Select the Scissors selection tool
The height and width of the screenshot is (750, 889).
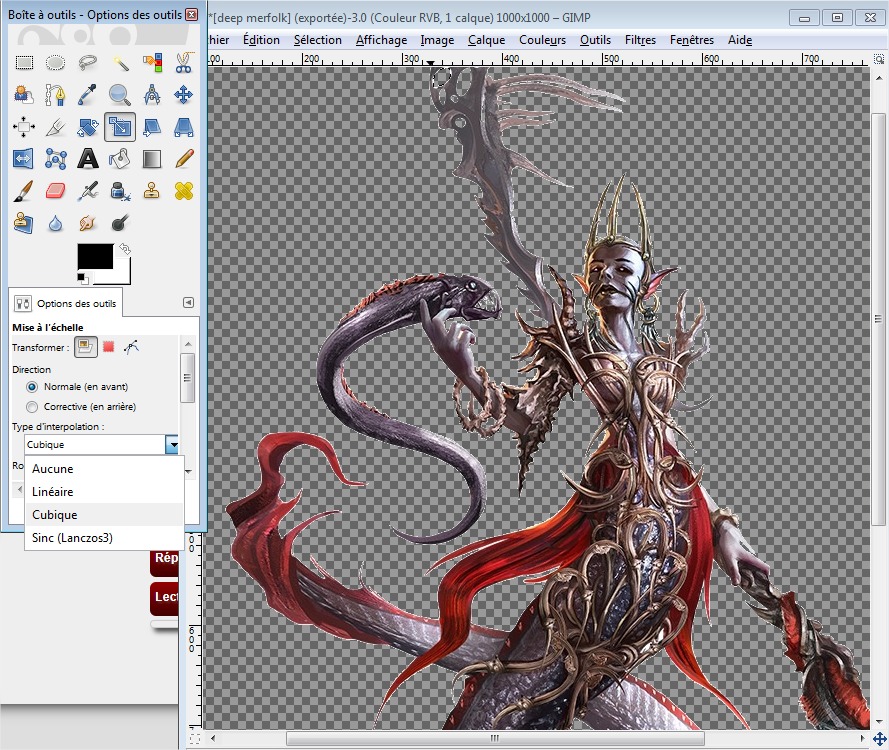[x=183, y=63]
